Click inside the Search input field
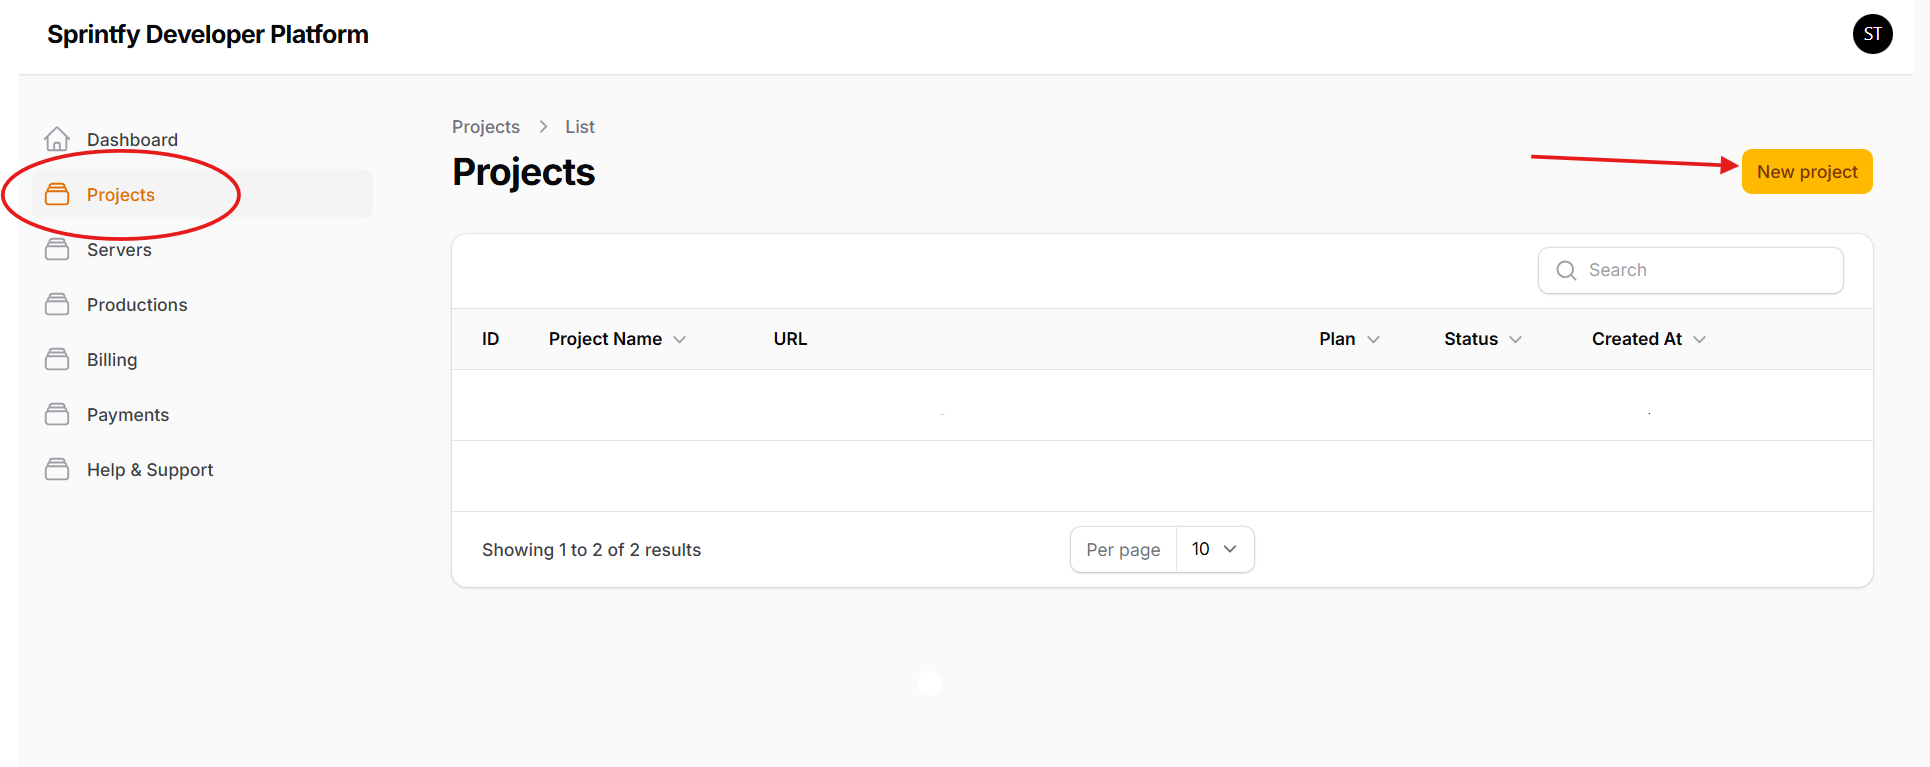 [1700, 270]
